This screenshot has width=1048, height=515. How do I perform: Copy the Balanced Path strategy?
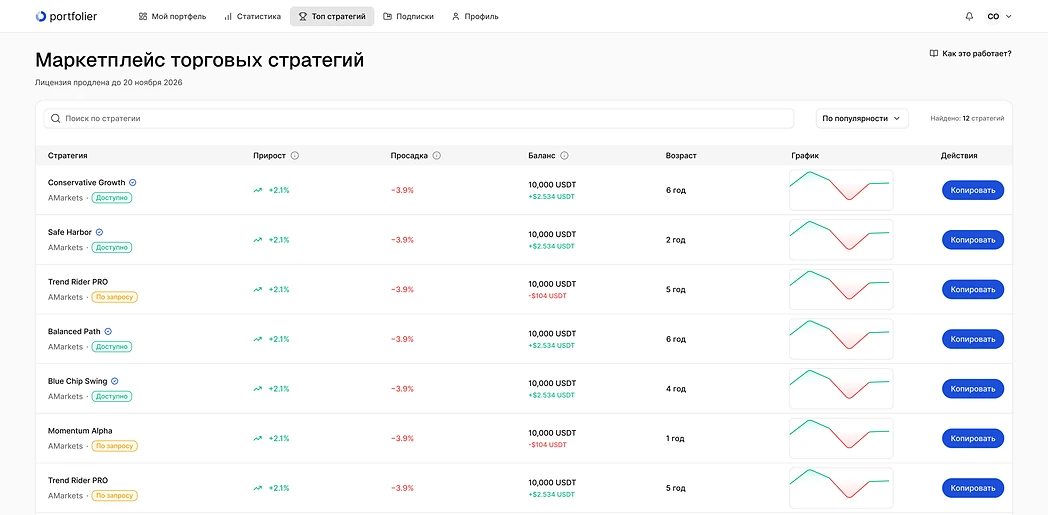pos(973,339)
